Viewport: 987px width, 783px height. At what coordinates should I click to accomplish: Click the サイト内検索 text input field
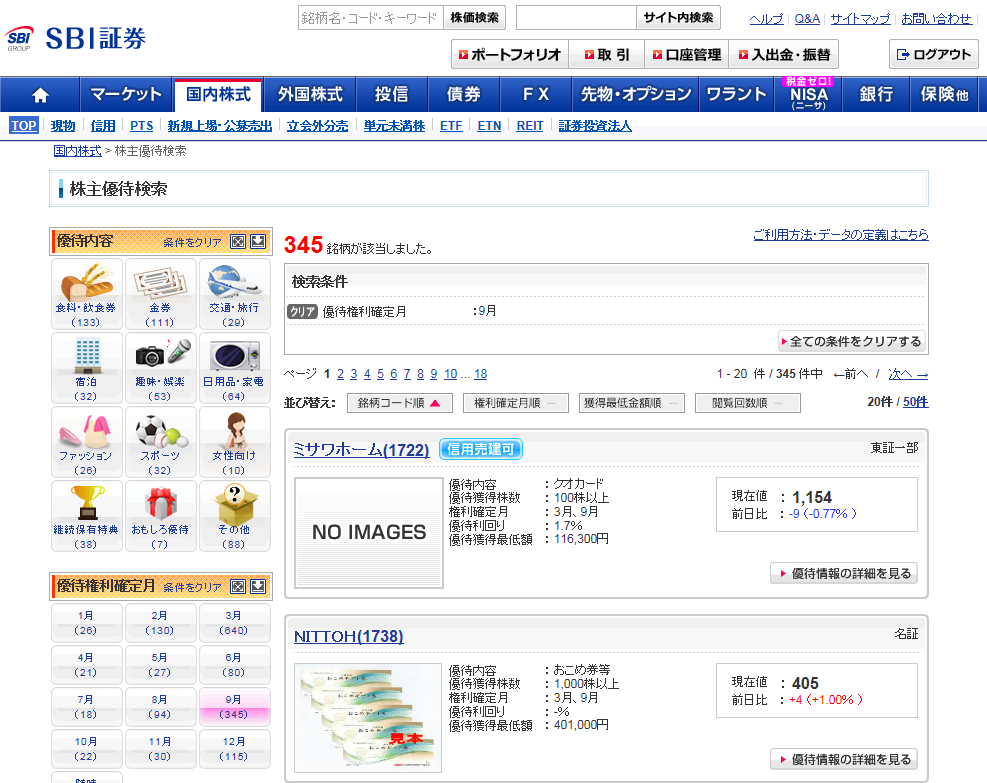[x=576, y=18]
